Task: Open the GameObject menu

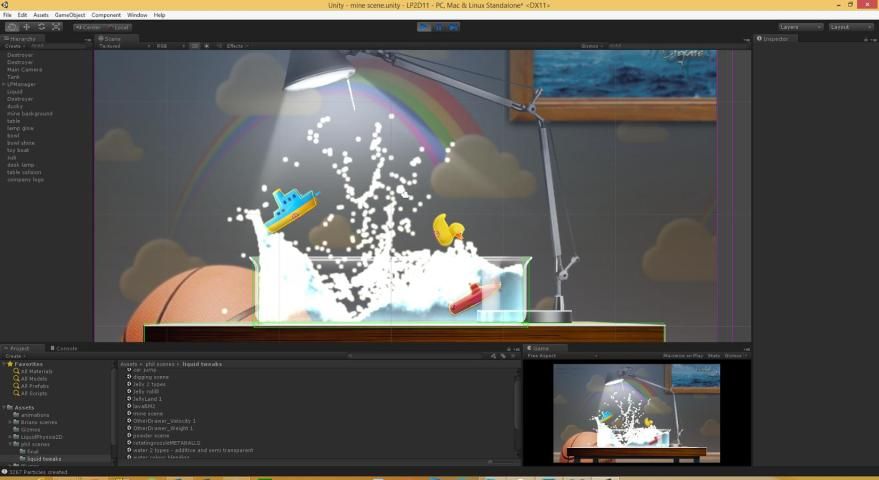Action: click(70, 15)
